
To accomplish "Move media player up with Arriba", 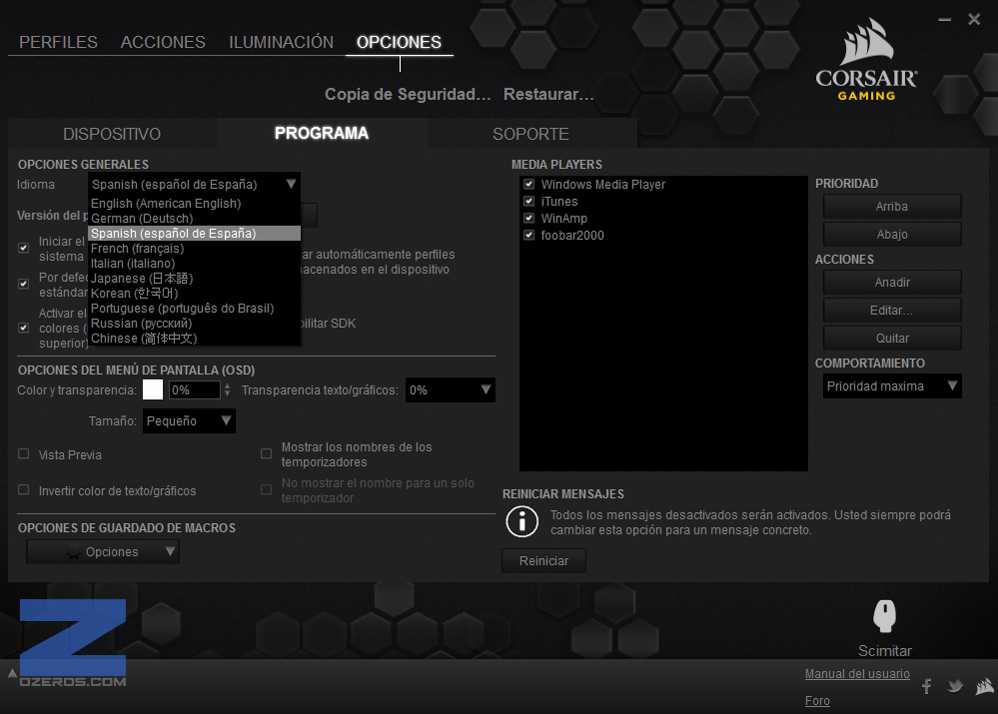I will (x=892, y=207).
